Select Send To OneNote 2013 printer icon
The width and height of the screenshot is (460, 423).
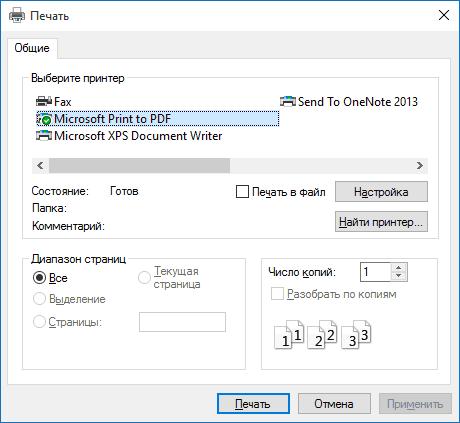click(288, 101)
